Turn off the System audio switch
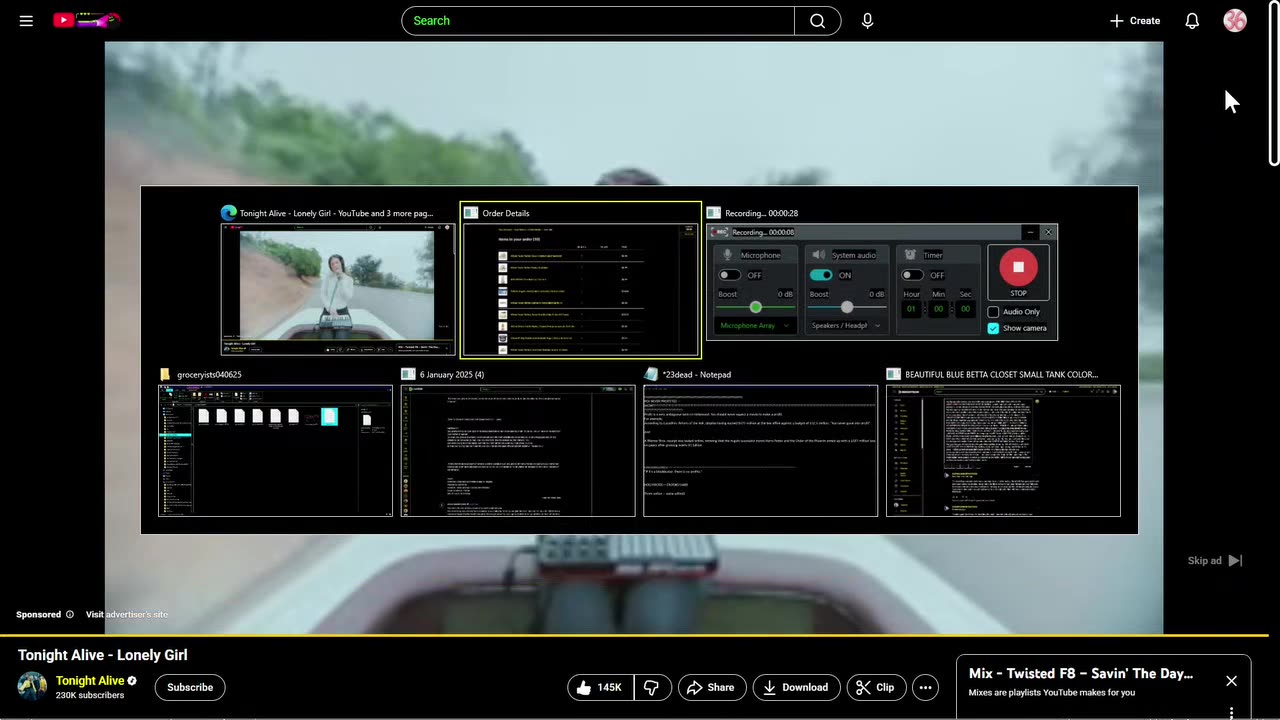 click(x=821, y=275)
